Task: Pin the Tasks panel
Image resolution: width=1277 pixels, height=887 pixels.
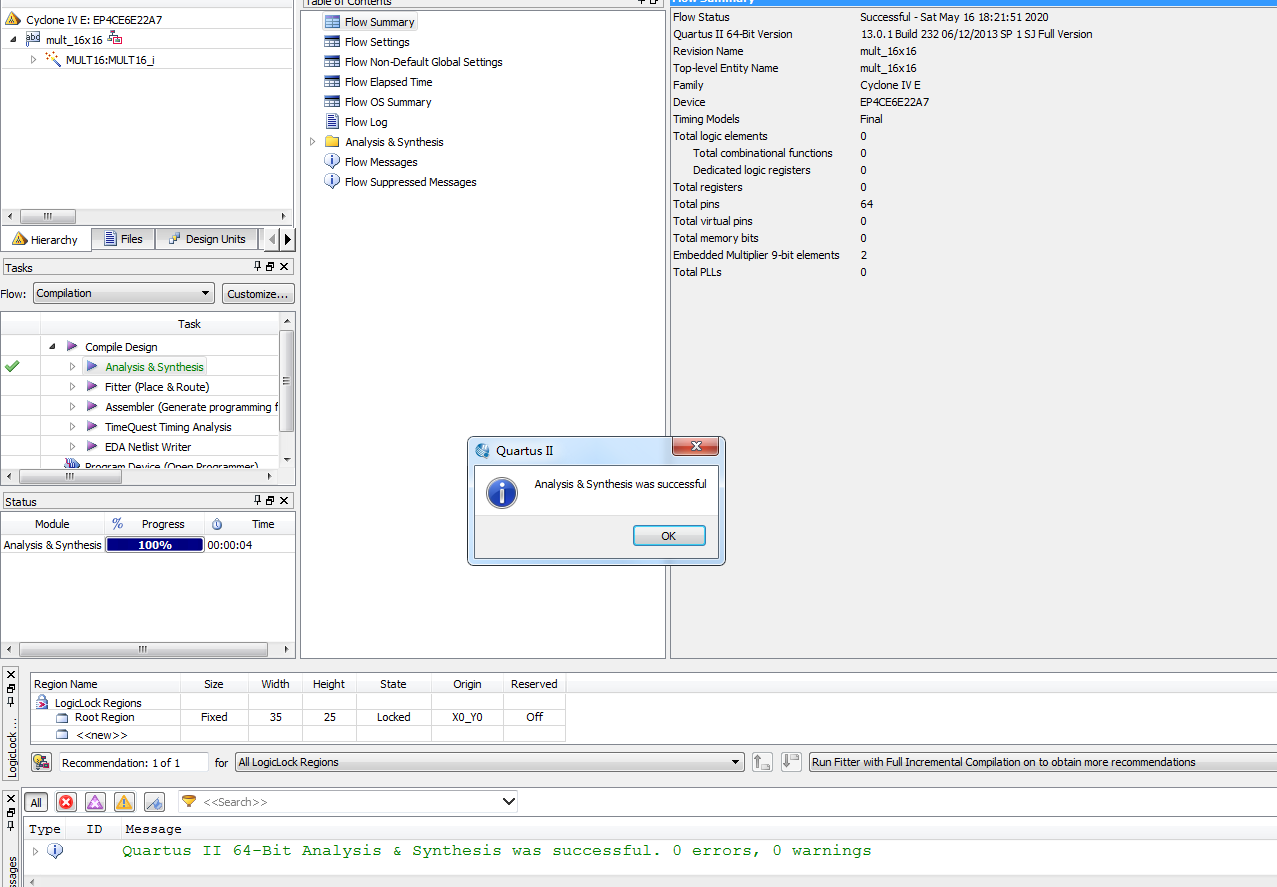Action: 257,267
